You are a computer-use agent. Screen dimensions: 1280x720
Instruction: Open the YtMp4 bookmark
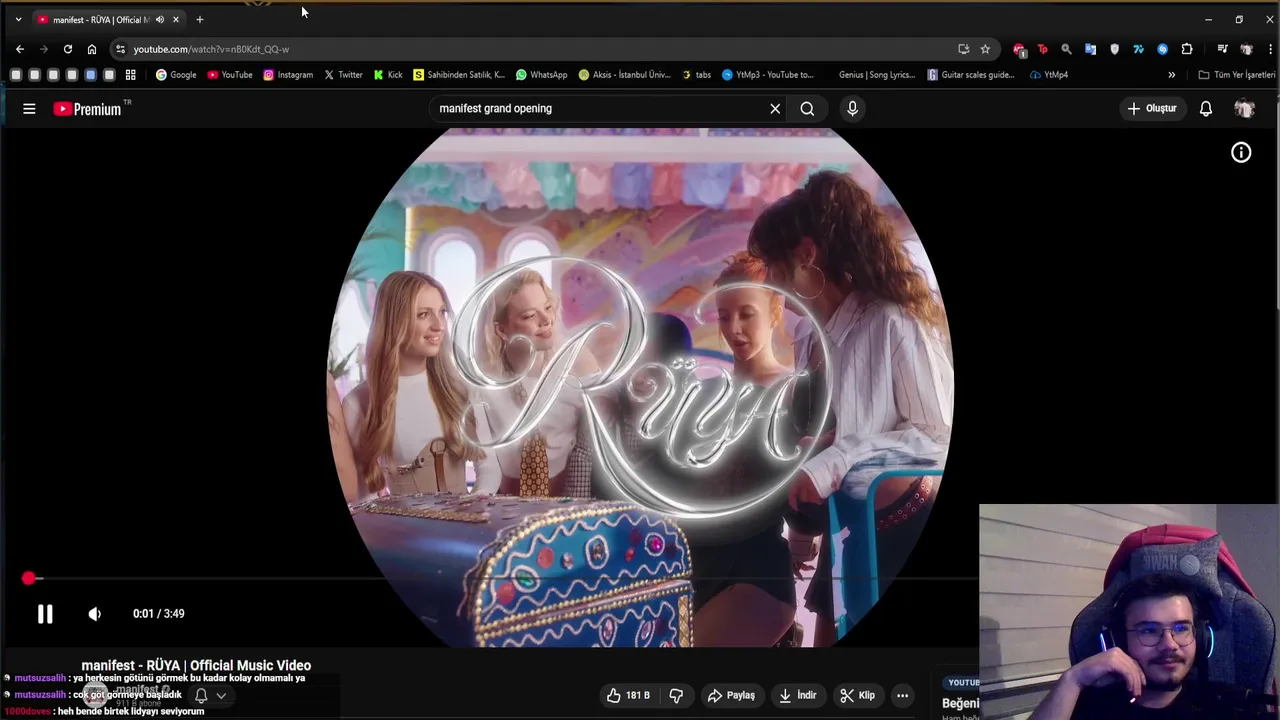tap(1048, 75)
